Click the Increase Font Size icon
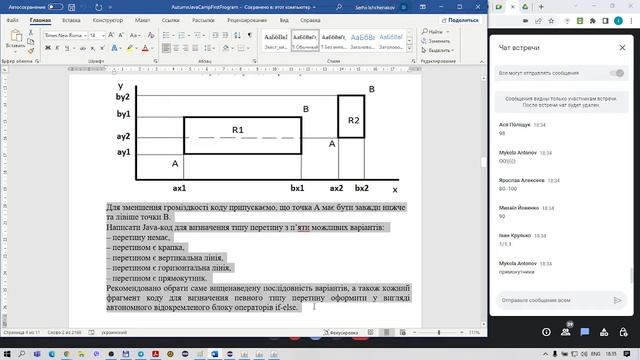The height and width of the screenshot is (360, 640). click(111, 36)
